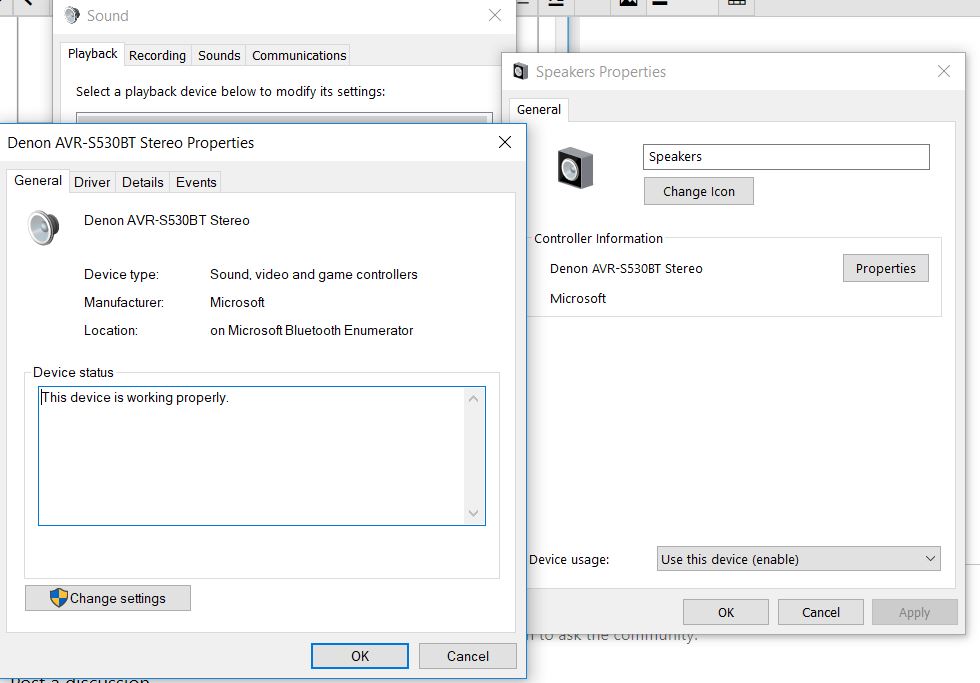Click Device status scrollbar down arrow
Screen dimensions: 980x683
(473, 513)
